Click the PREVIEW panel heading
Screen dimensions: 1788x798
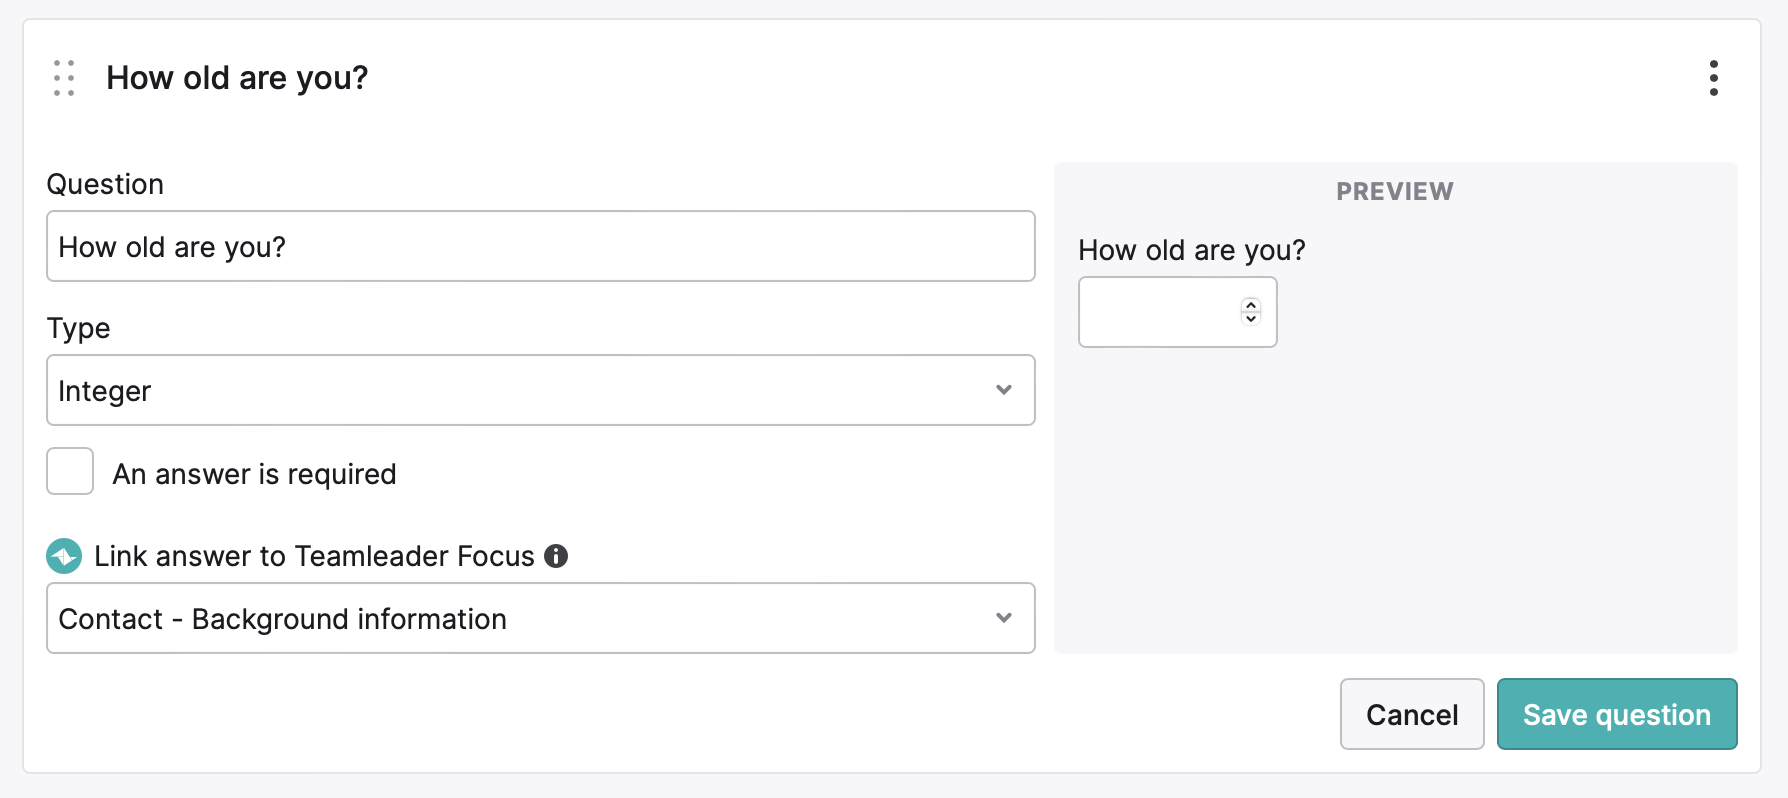1395,191
